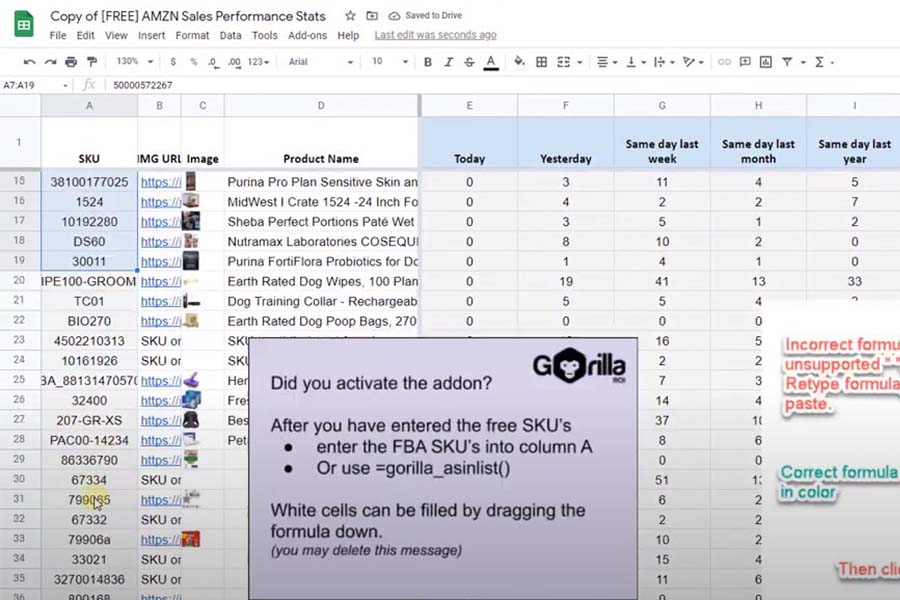
Task: Select the Sheba Perfect Portions product image
Action: click(191, 222)
